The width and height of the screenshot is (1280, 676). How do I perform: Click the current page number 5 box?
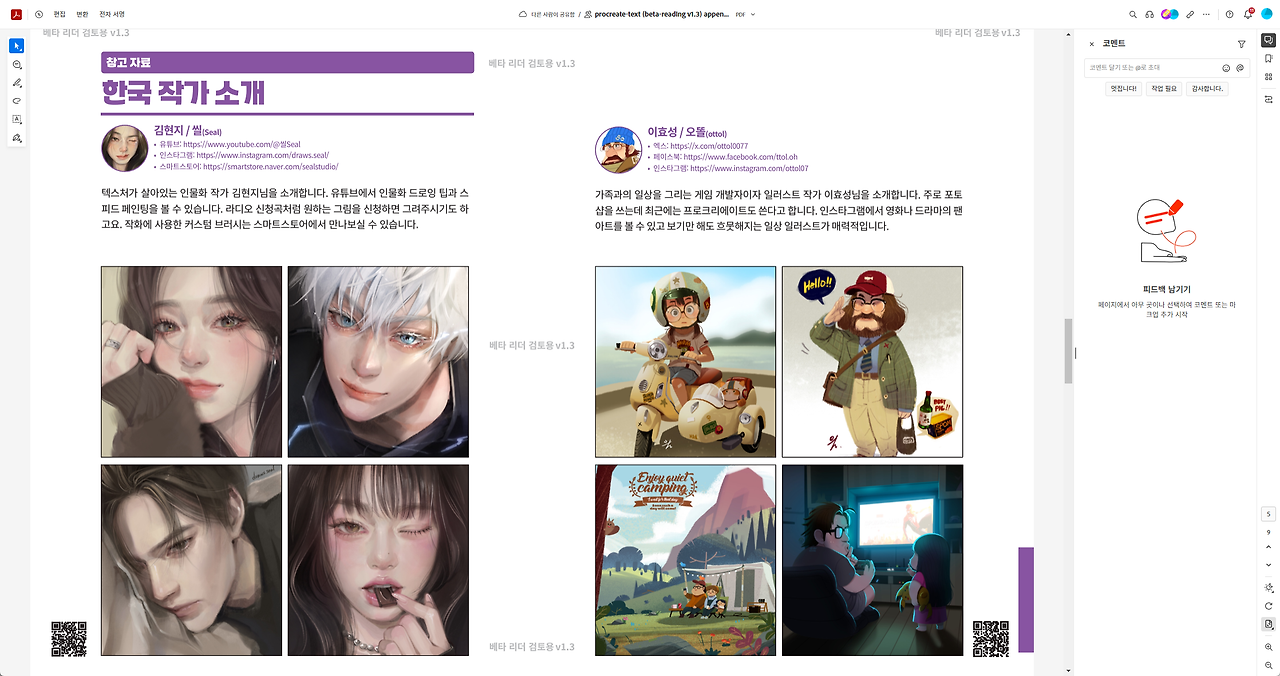pos(1268,514)
